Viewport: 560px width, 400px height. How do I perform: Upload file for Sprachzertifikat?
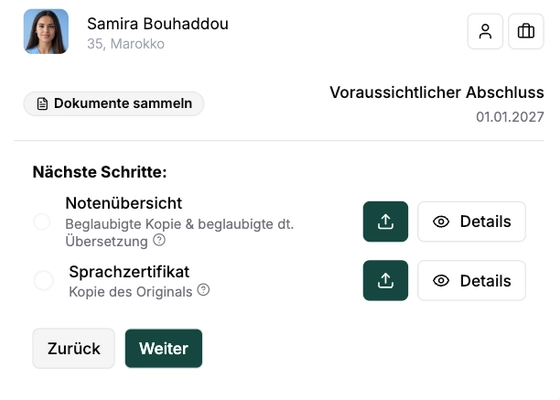pos(385,280)
